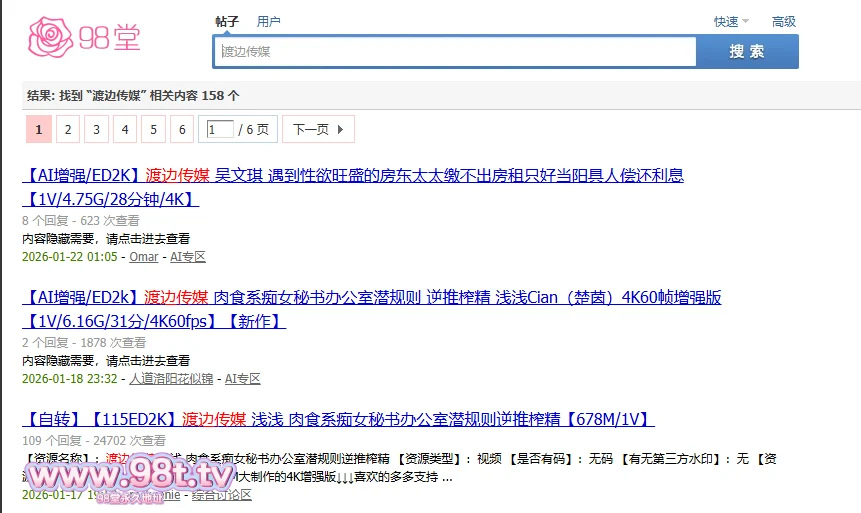Screen dimensions: 861x513
Task: Open results page 5
Action: [153, 129]
